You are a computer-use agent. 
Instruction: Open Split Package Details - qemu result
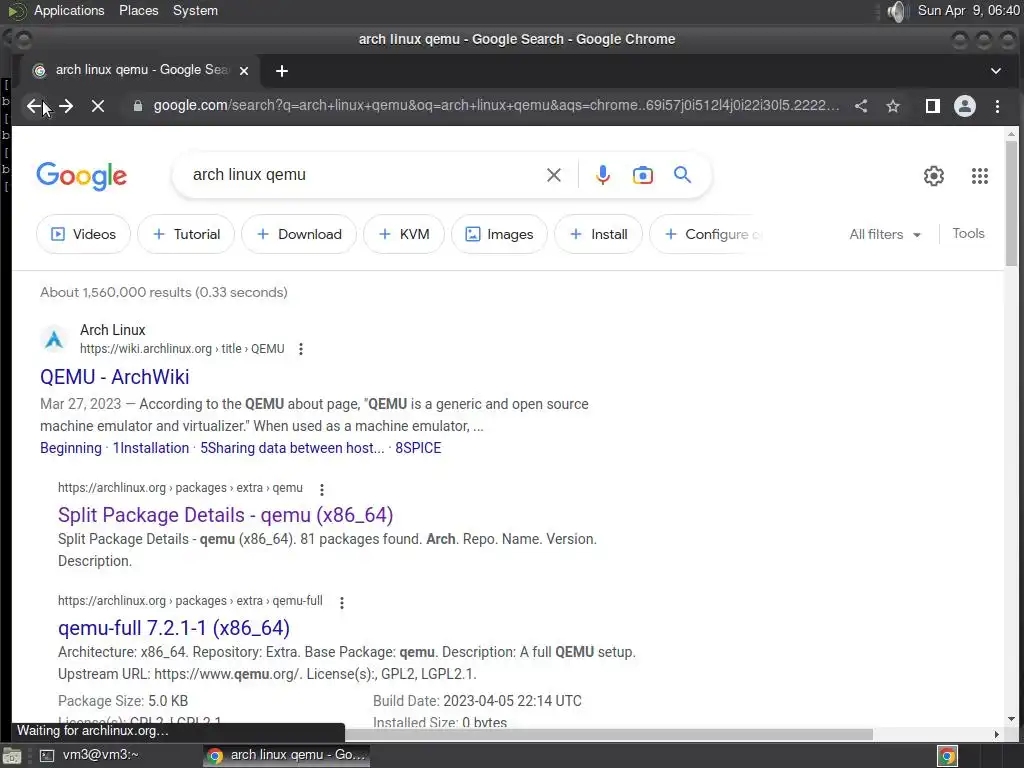click(225, 515)
